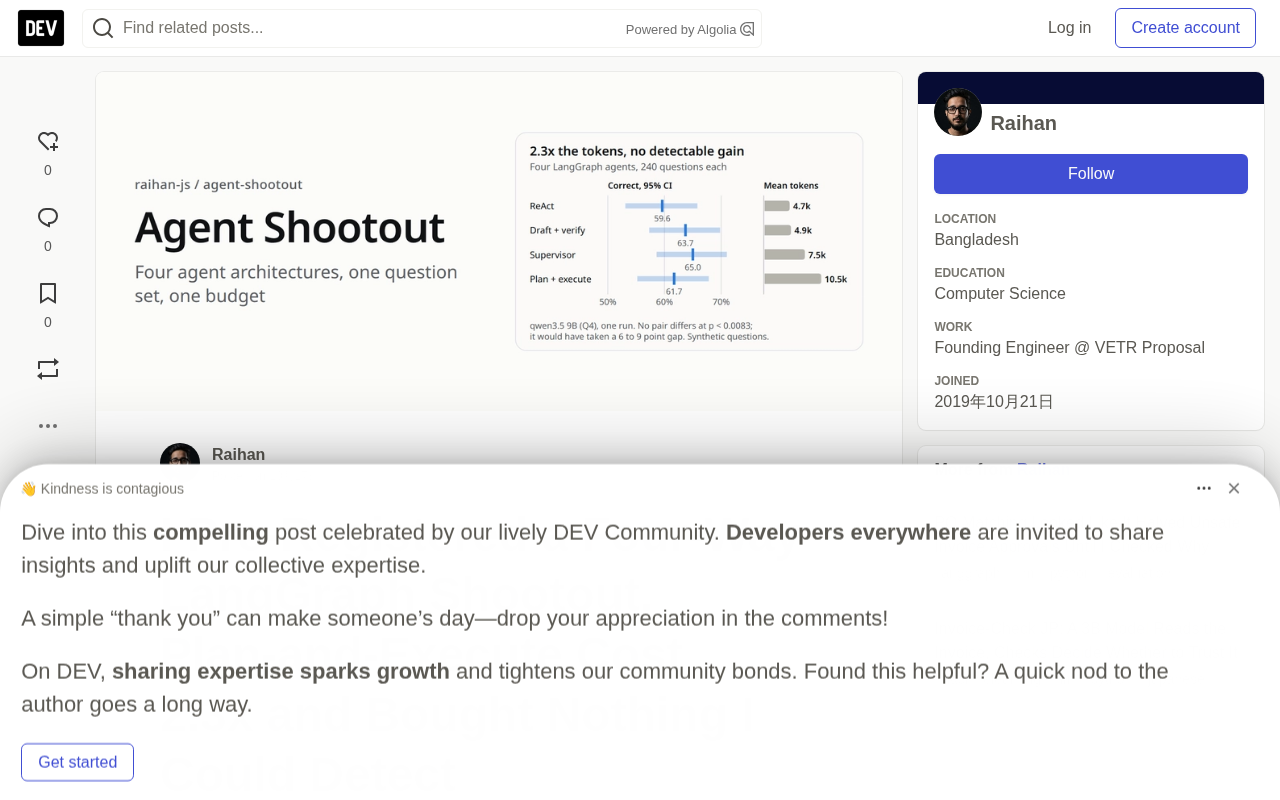Click the author avatar under the cover image

[180, 454]
